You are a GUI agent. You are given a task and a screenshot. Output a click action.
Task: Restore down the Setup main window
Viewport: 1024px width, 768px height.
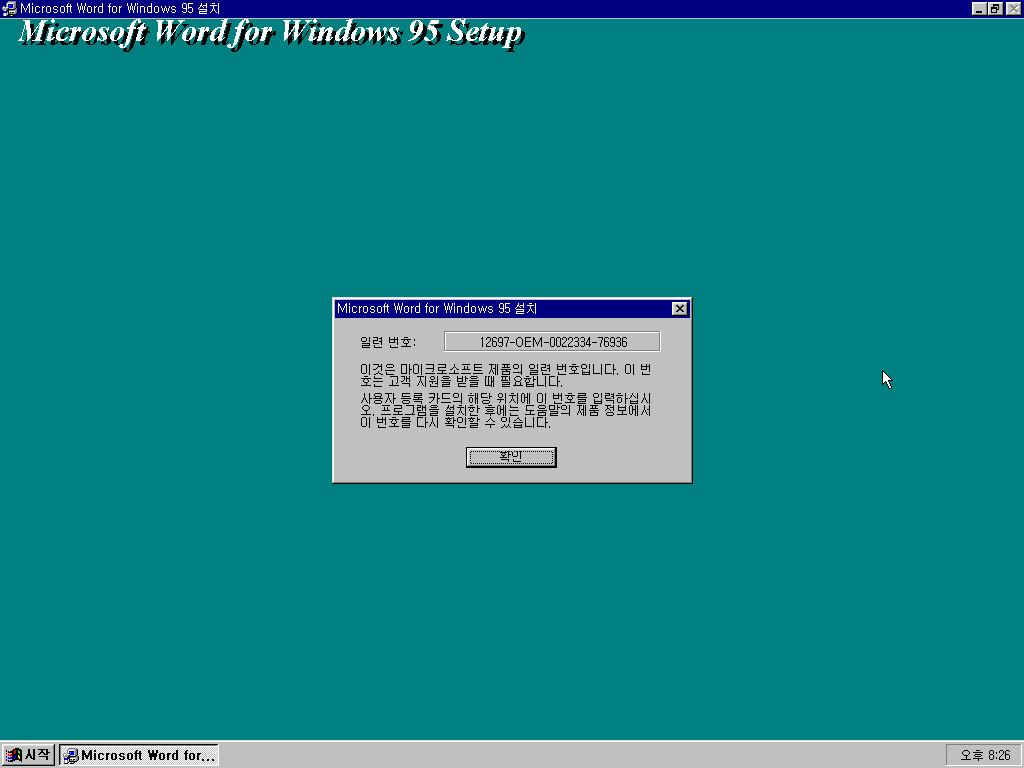pyautogui.click(x=995, y=8)
